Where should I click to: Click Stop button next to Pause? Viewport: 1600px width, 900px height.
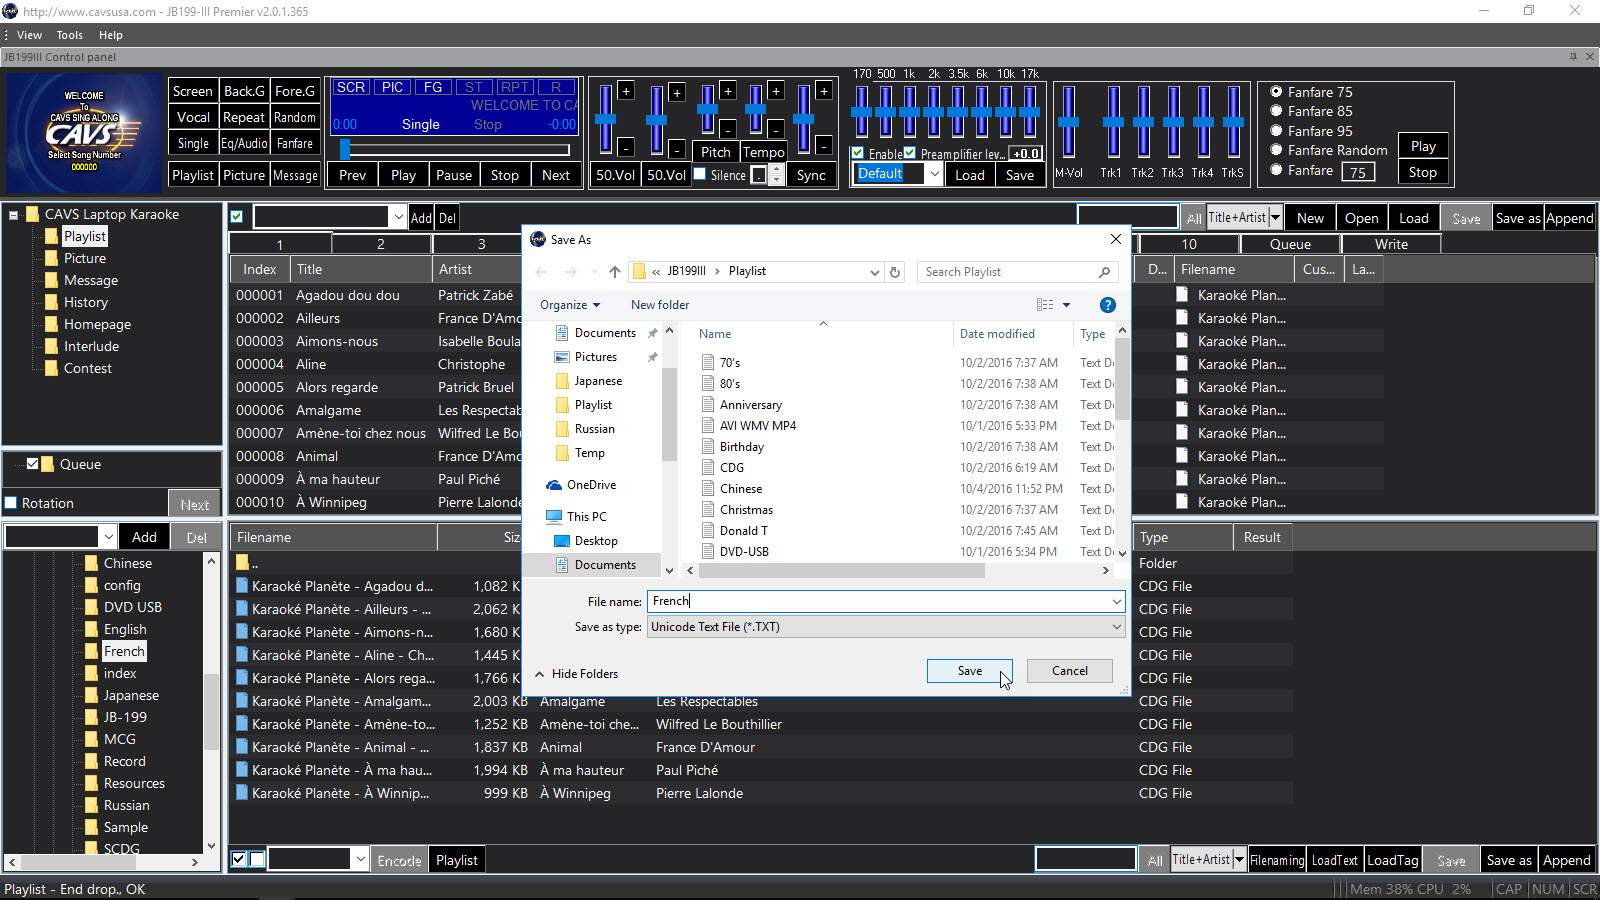[504, 175]
